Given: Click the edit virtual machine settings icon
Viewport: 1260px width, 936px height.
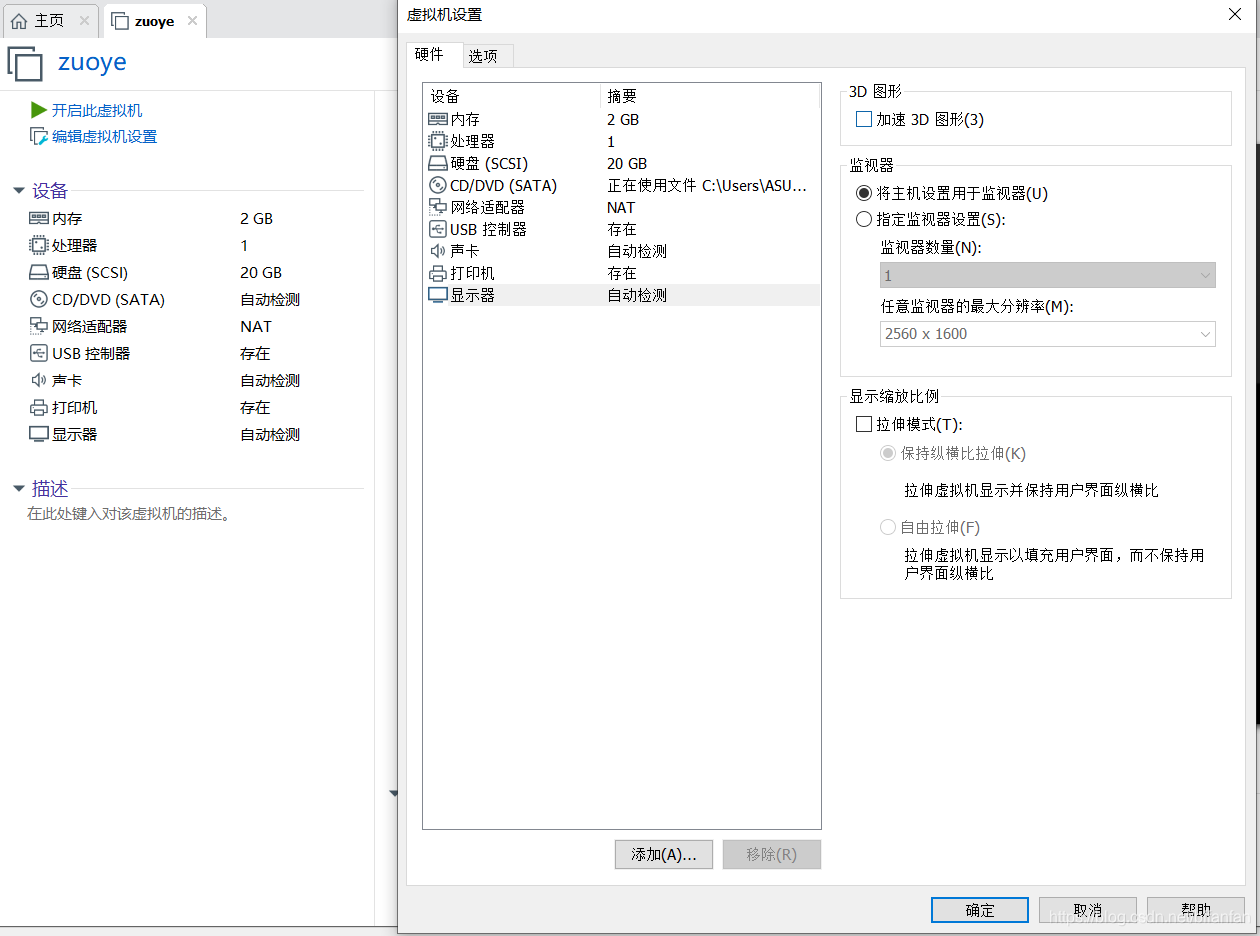Looking at the screenshot, I should (x=39, y=136).
